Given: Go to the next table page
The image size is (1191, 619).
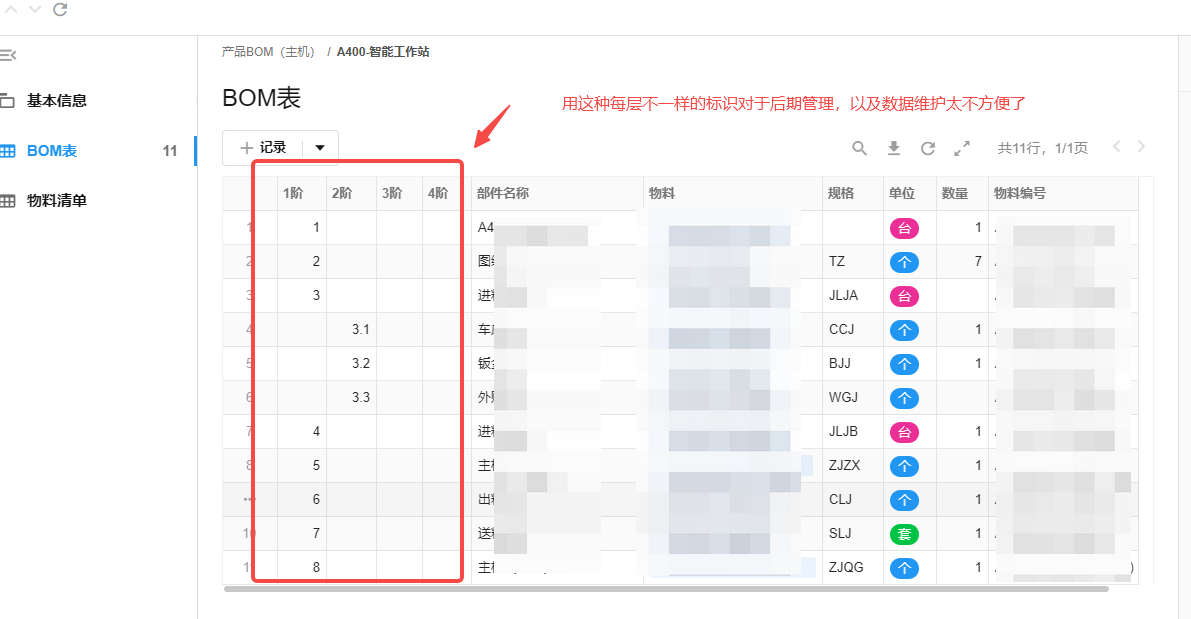Looking at the screenshot, I should 1141,147.
